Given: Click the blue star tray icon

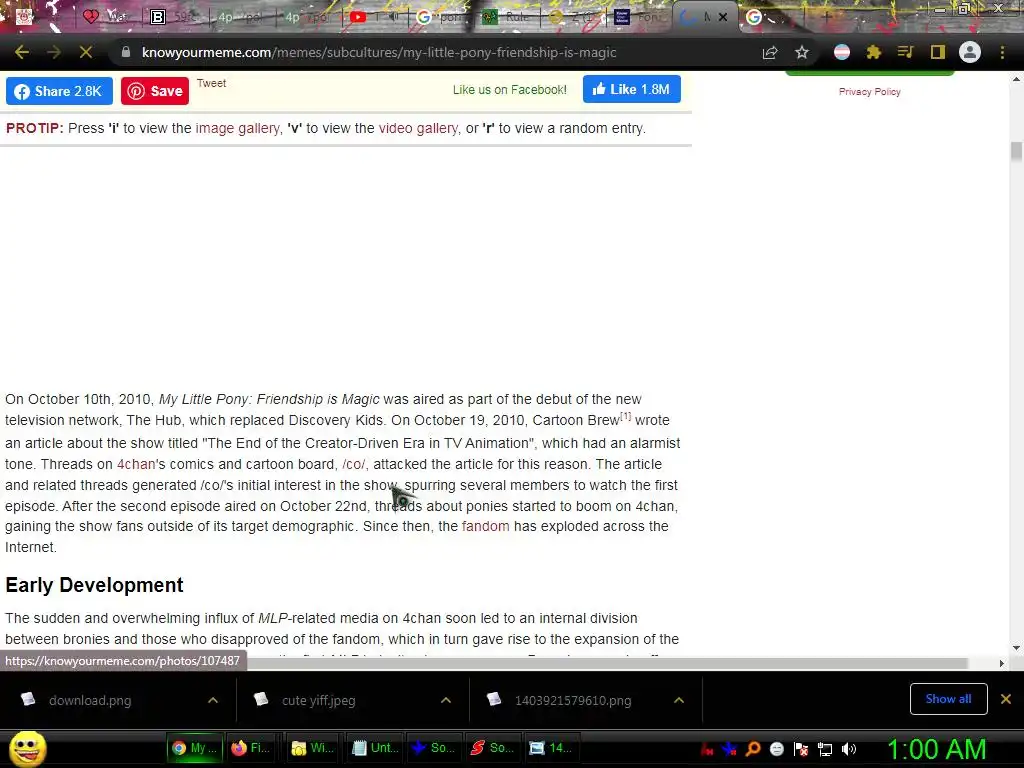Looking at the screenshot, I should click(x=729, y=749).
